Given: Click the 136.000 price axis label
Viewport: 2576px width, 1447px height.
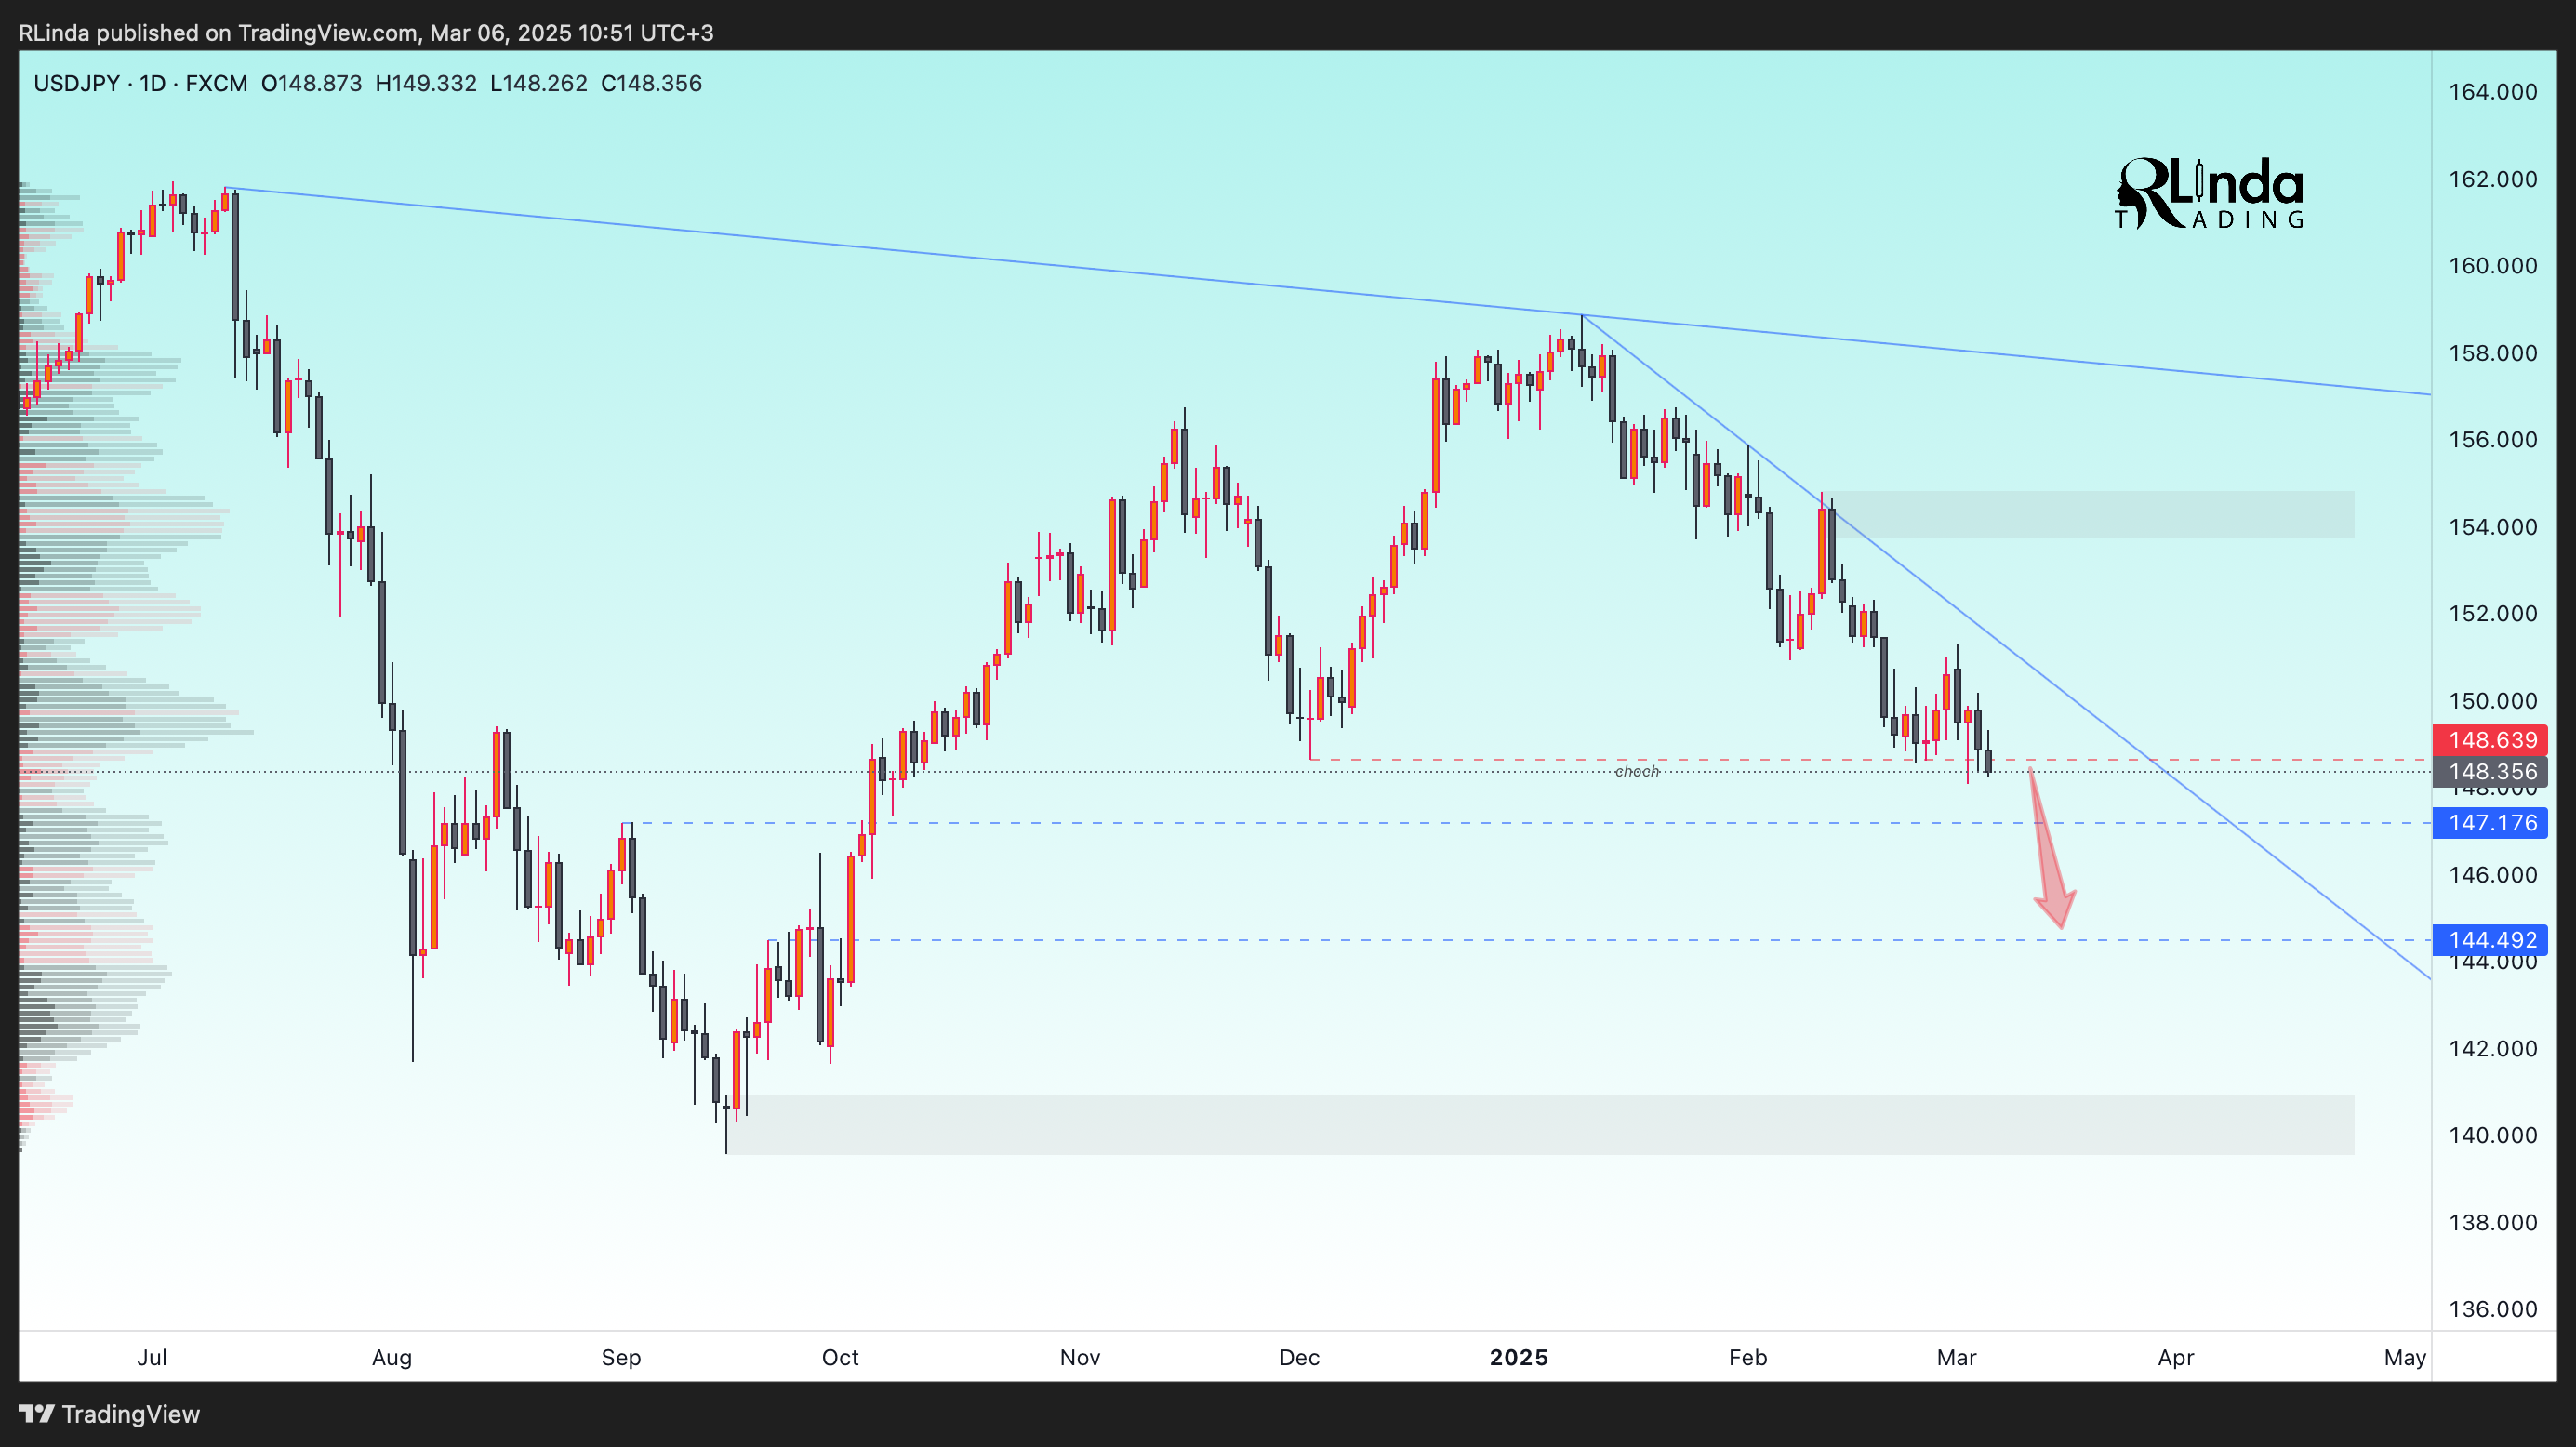Looking at the screenshot, I should [x=2492, y=1309].
